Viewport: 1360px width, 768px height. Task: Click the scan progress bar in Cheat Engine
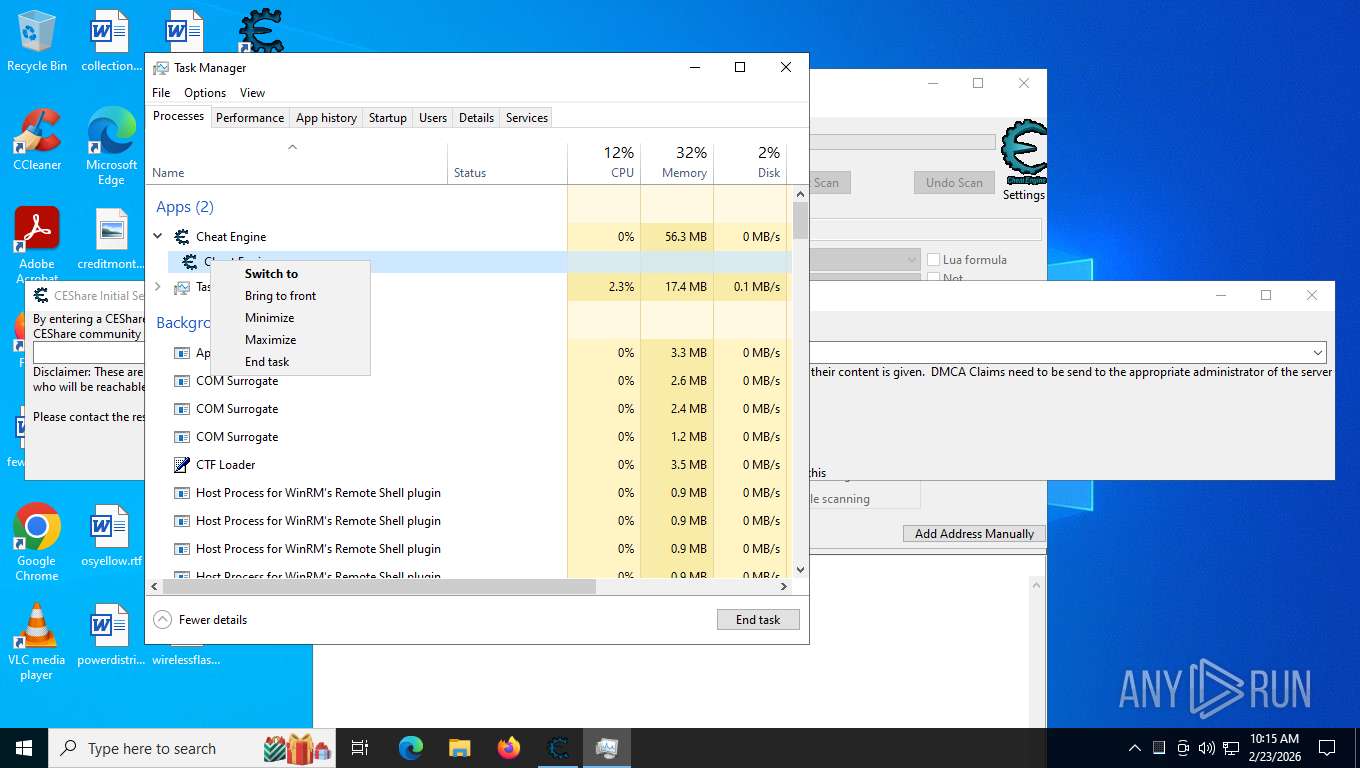point(902,143)
